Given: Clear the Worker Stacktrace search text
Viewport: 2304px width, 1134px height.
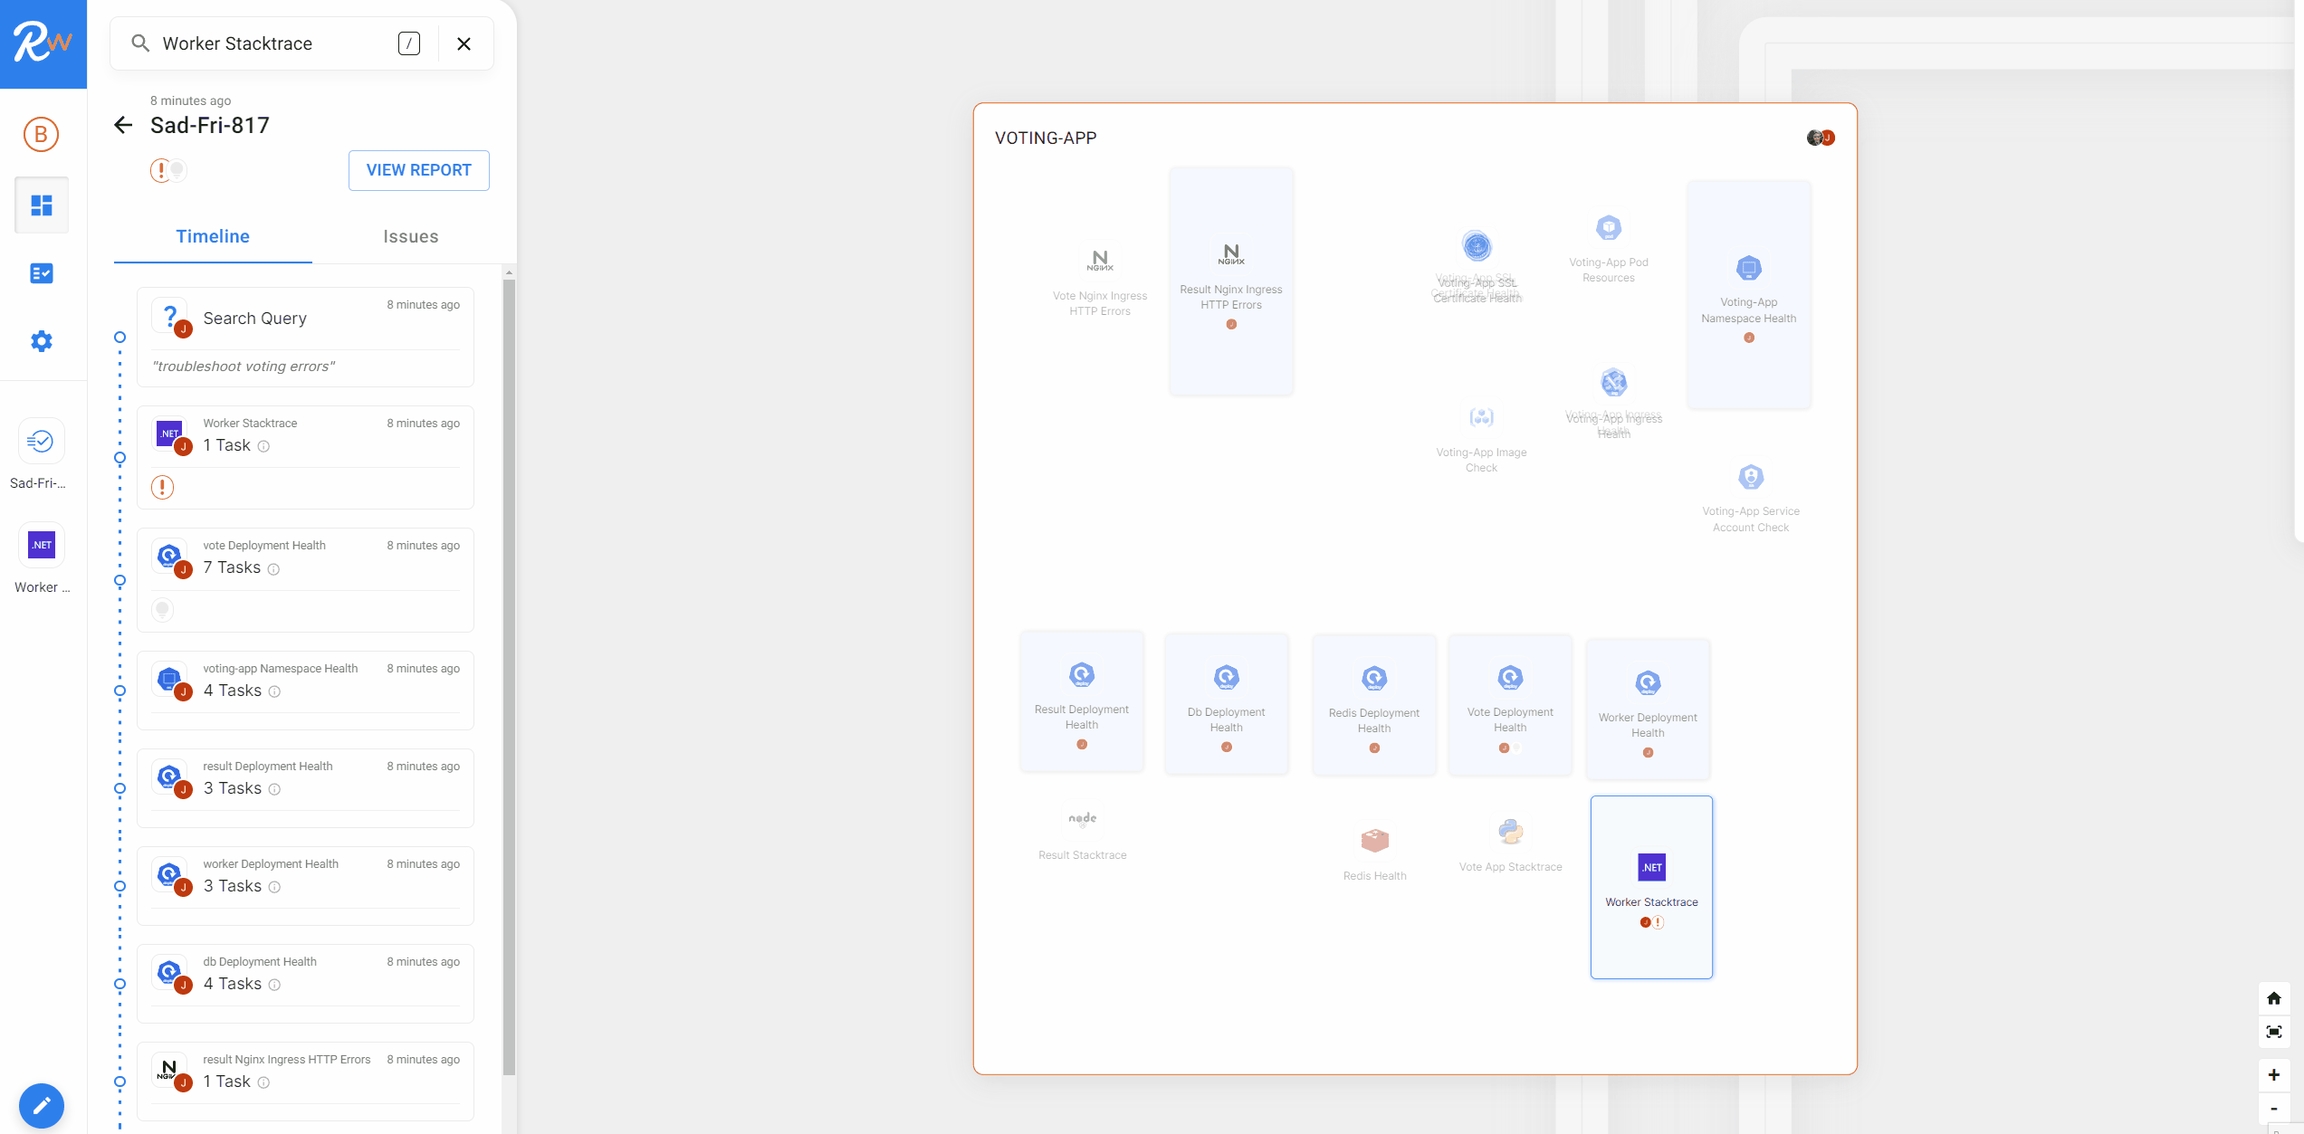Looking at the screenshot, I should tap(464, 43).
